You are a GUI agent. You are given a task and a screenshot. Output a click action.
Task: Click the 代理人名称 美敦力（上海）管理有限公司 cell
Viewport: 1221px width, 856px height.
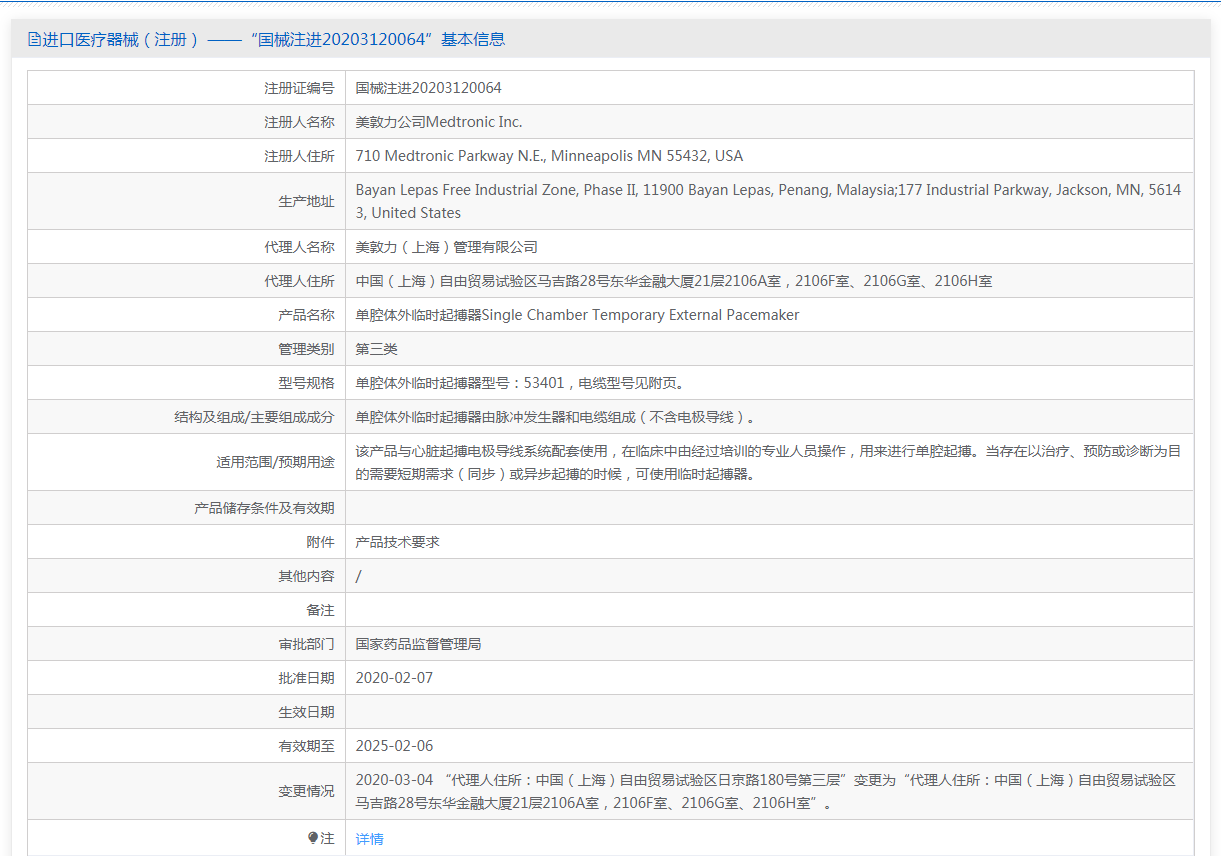(x=770, y=247)
